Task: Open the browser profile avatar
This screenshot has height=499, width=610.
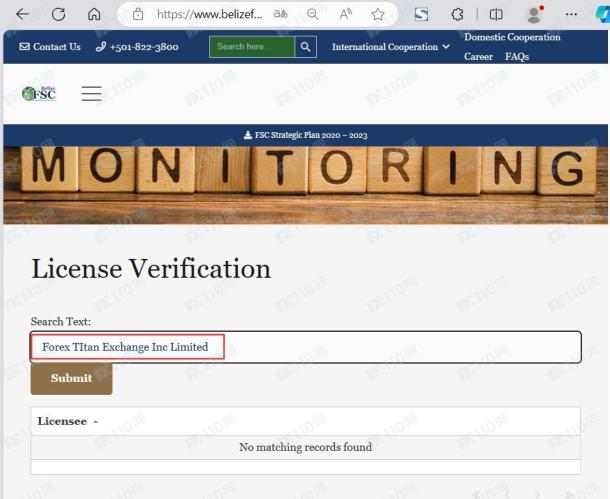Action: [534, 14]
